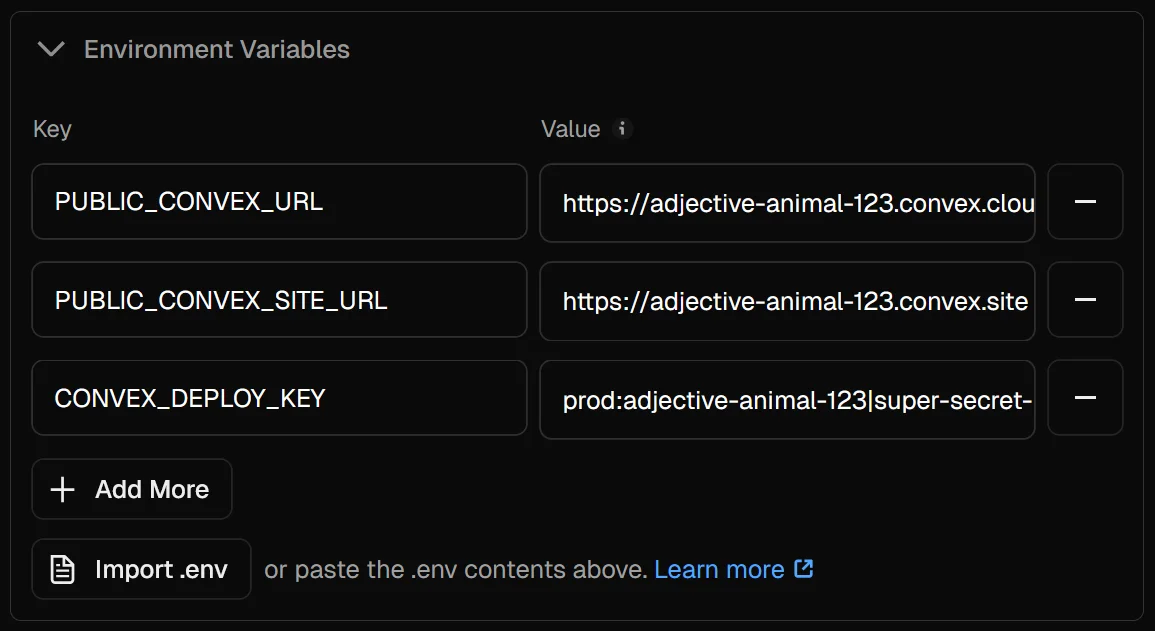Screen dimensions: 1155x631
Task: Click the document icon on Import .env
Action: (63, 569)
